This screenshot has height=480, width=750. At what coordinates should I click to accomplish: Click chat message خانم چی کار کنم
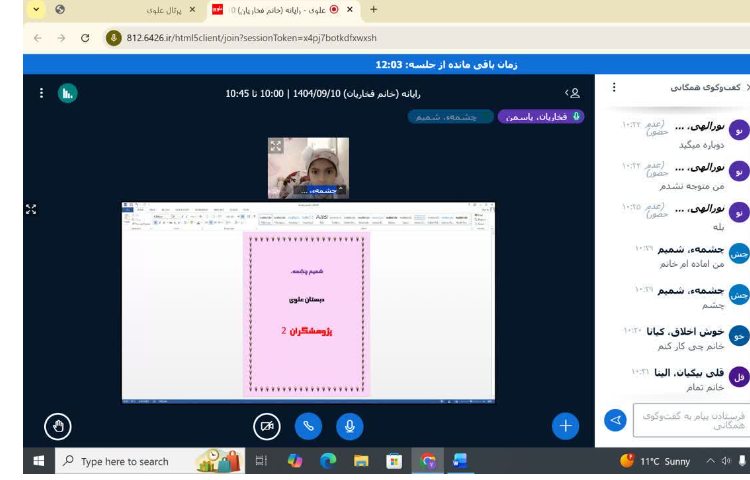tap(691, 346)
